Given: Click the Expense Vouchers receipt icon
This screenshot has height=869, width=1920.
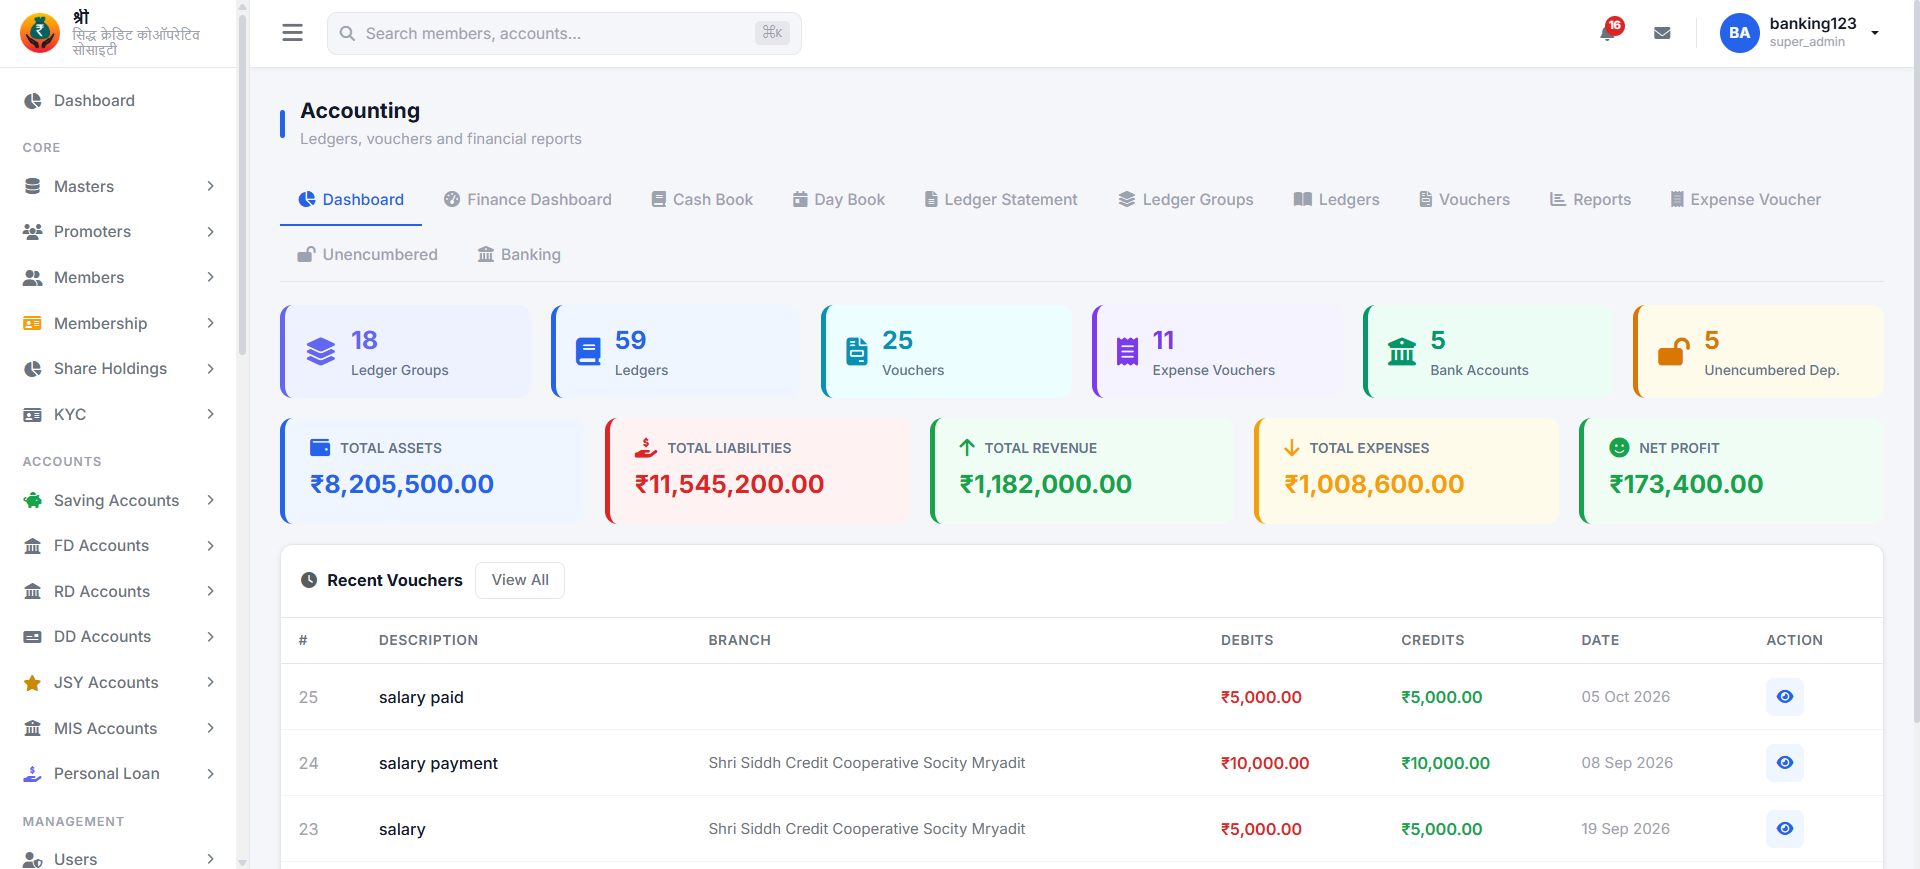Looking at the screenshot, I should click(1127, 352).
